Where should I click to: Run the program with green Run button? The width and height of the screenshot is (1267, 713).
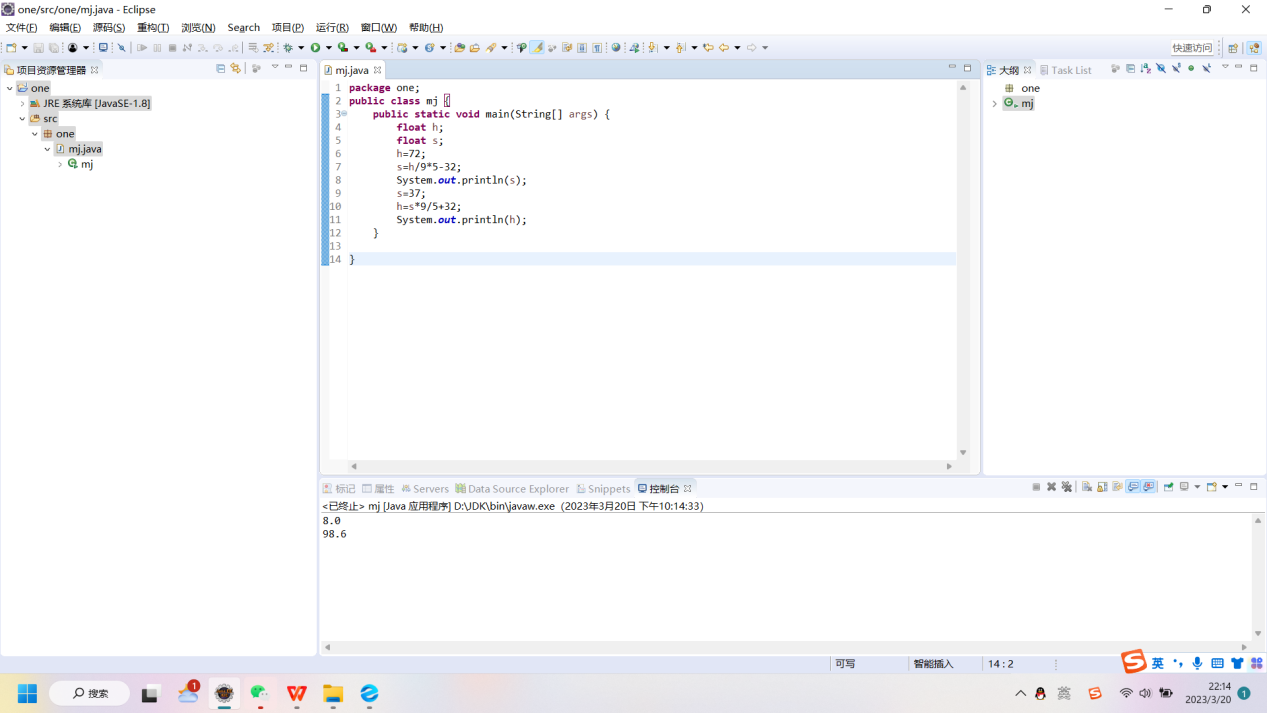coord(315,47)
